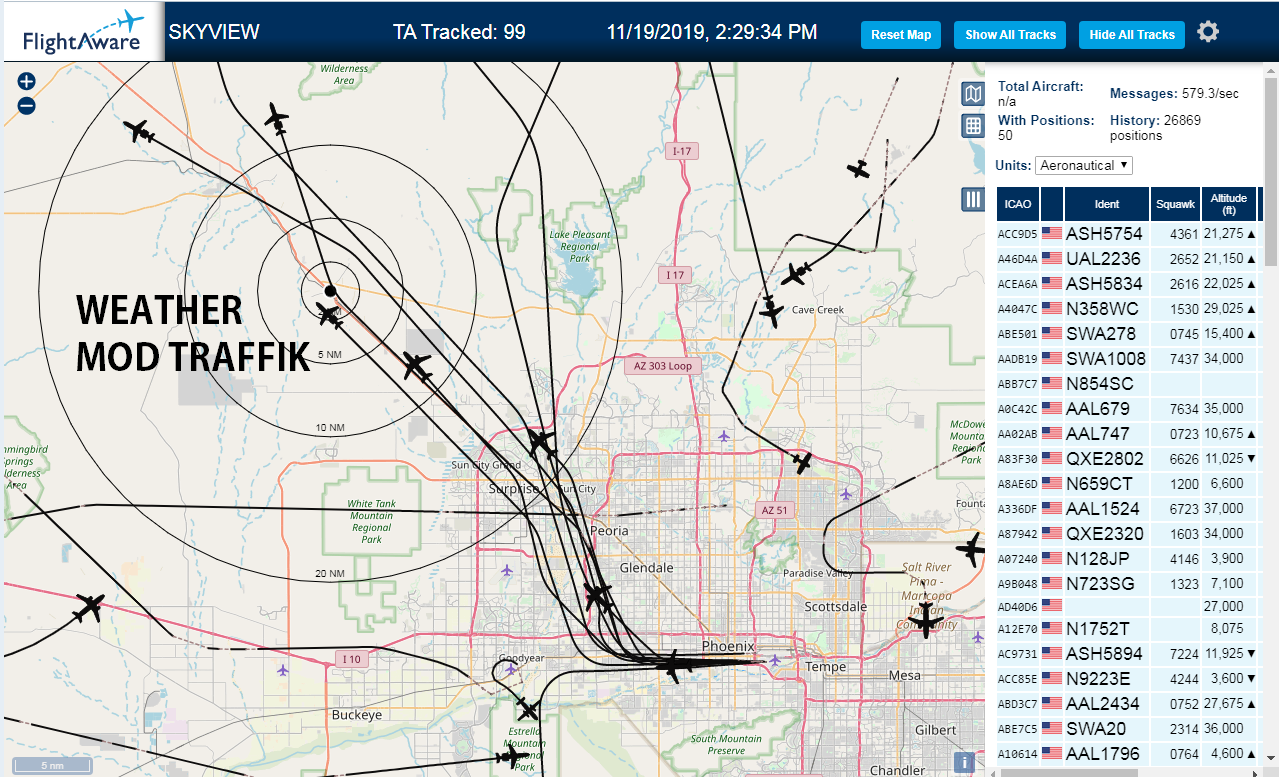Sort table by Ident column header
Screen dimensions: 1279x777
[1107, 204]
